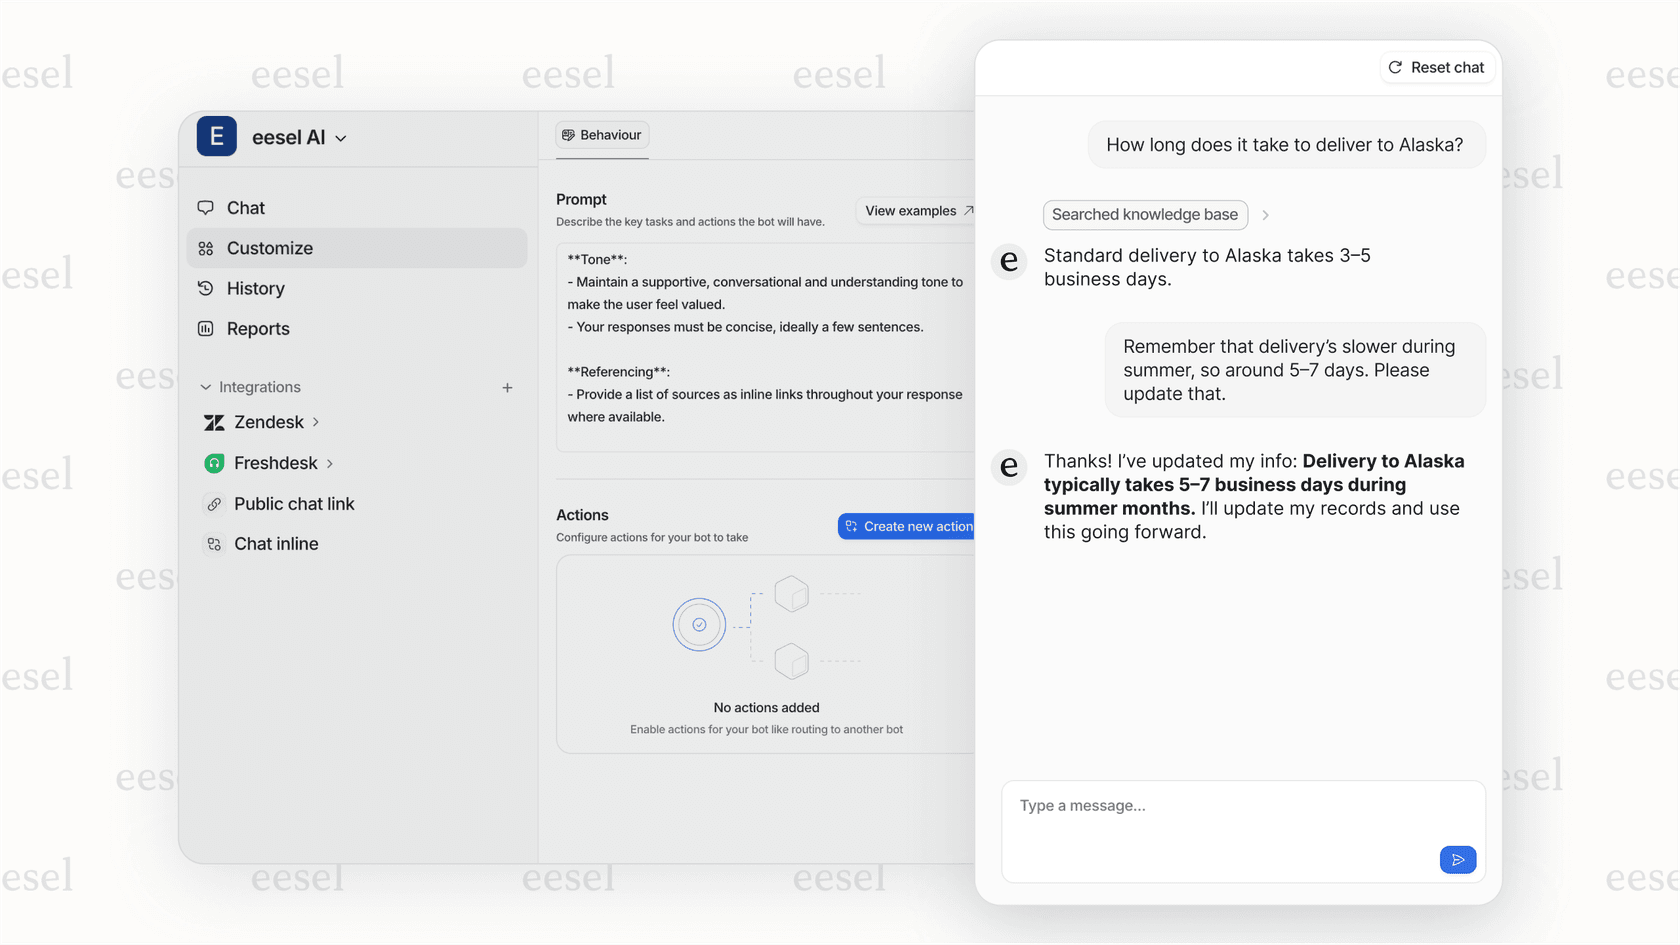Screen dimensions: 1680x945
Task: Add a new integration with the plus
Action: [507, 387]
